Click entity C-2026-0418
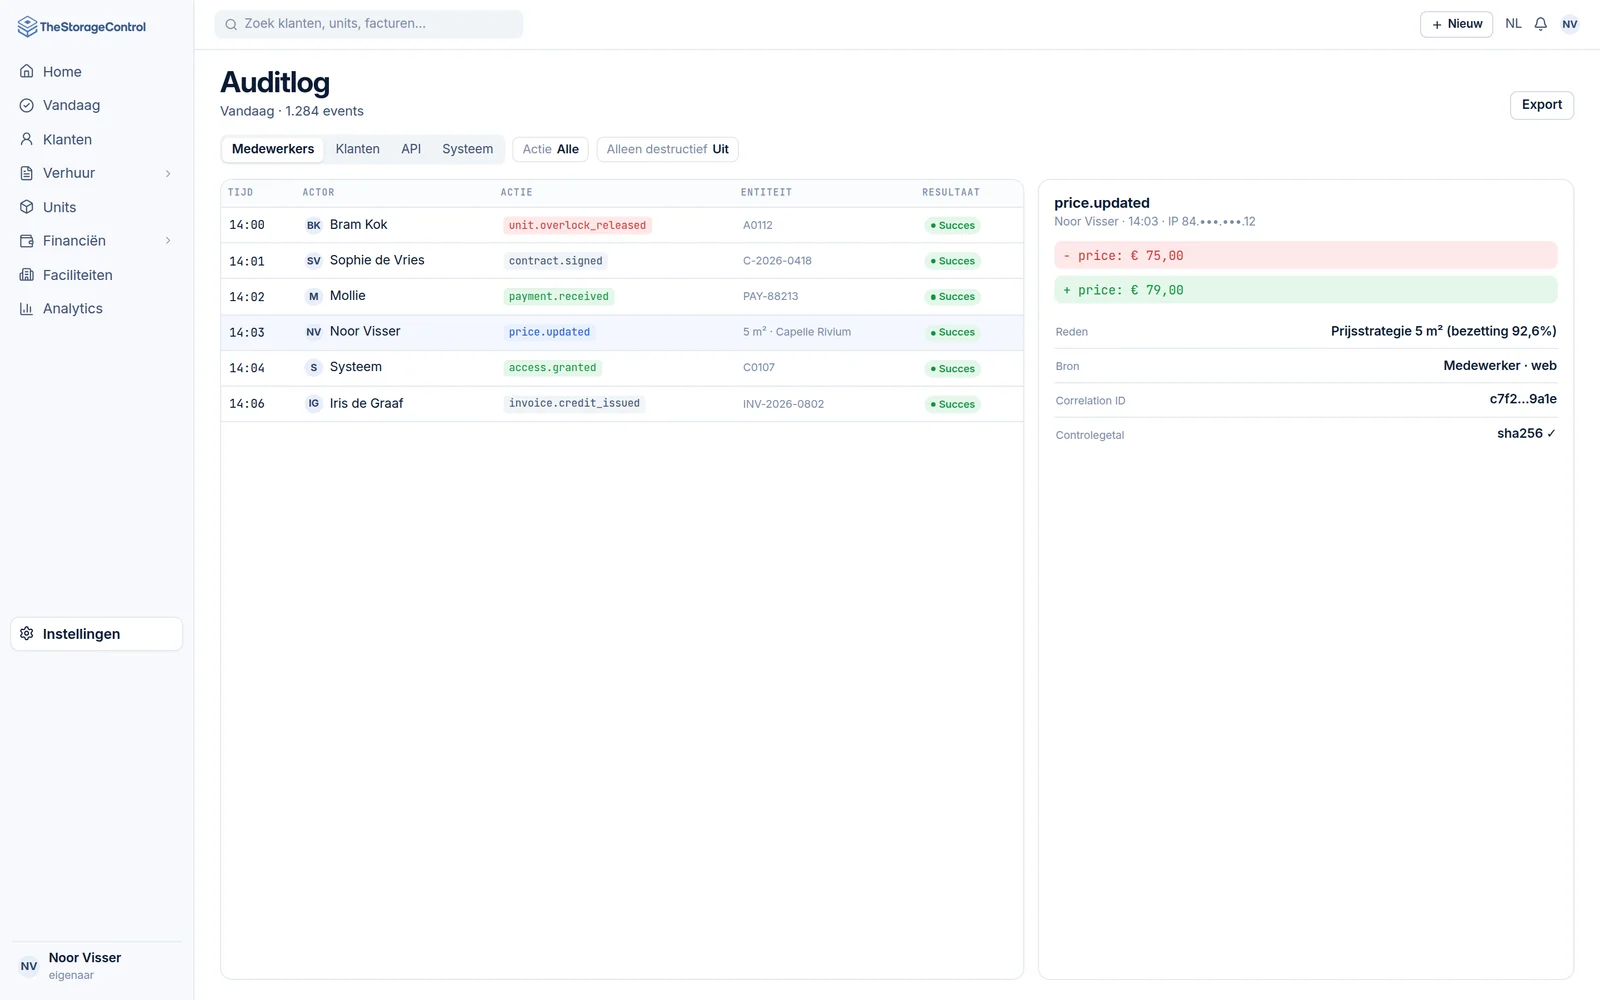The width and height of the screenshot is (1600, 1000). click(777, 261)
